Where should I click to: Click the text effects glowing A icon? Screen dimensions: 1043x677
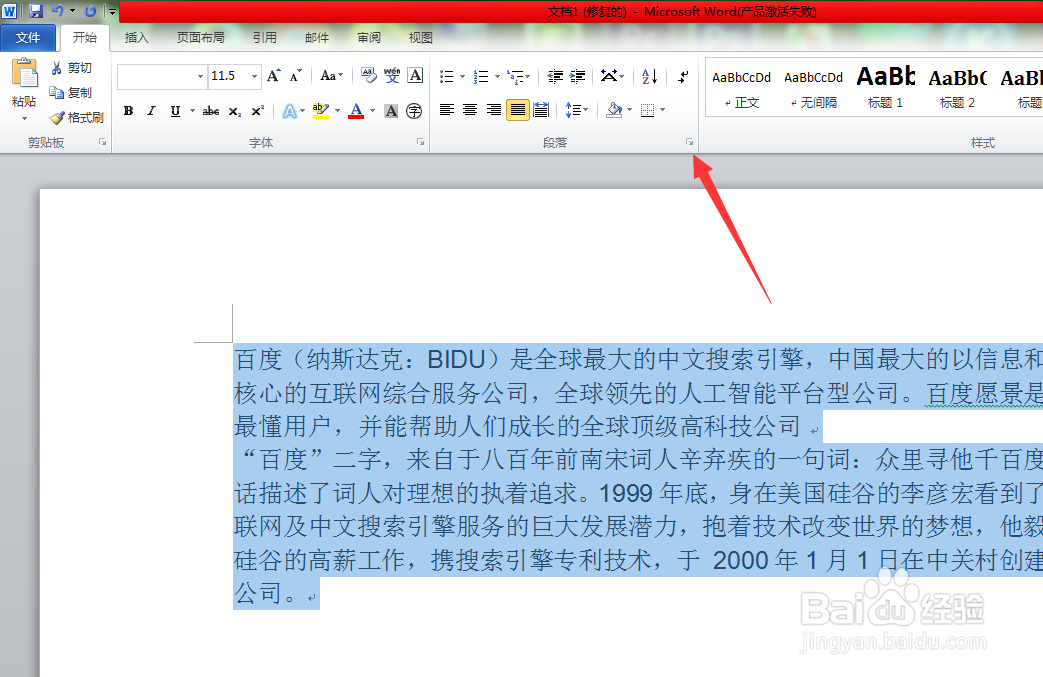[x=289, y=111]
